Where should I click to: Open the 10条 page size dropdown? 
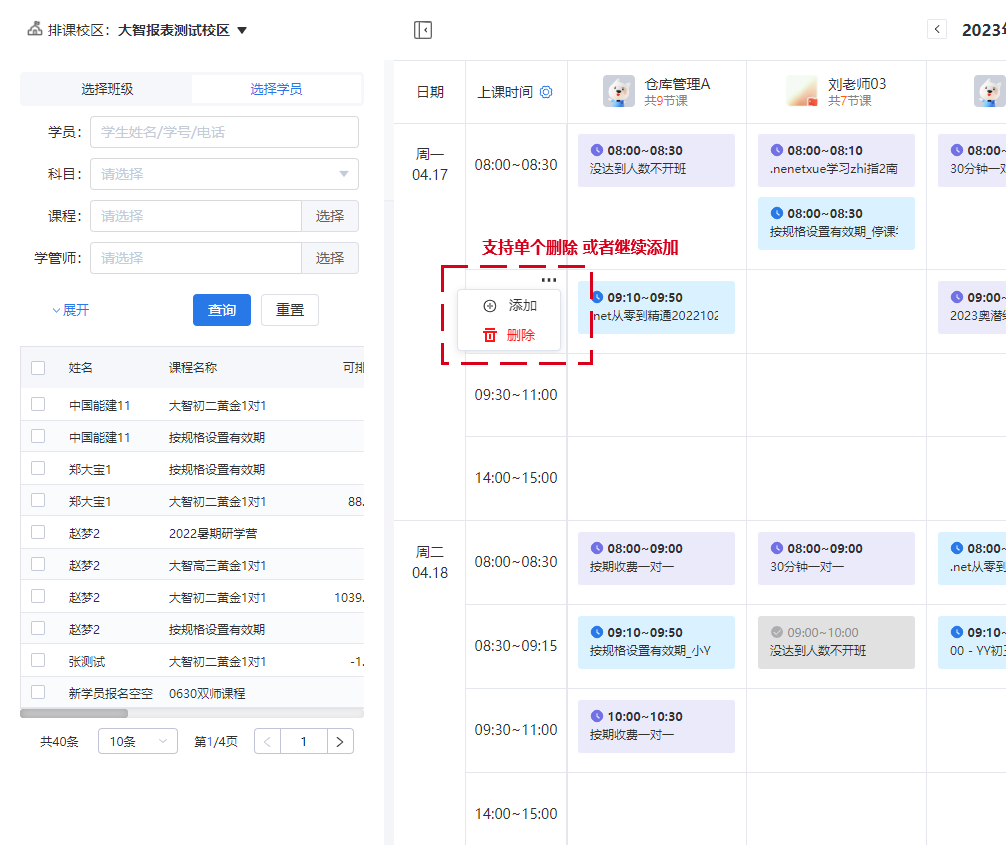[x=137, y=742]
